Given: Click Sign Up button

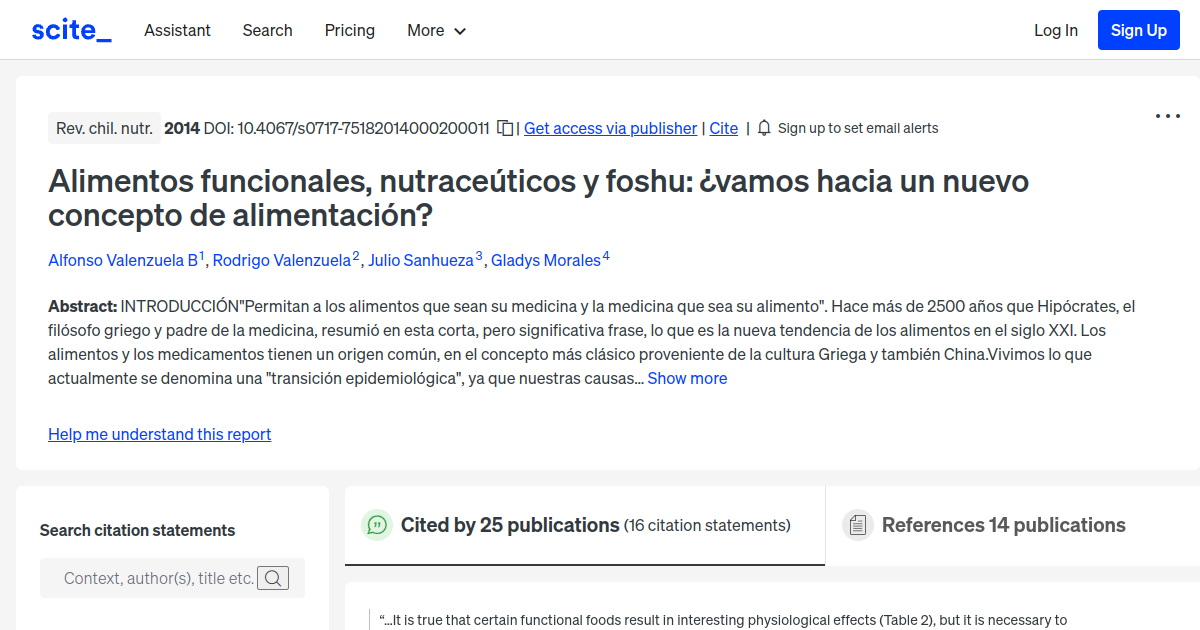Looking at the screenshot, I should tap(1138, 29).
